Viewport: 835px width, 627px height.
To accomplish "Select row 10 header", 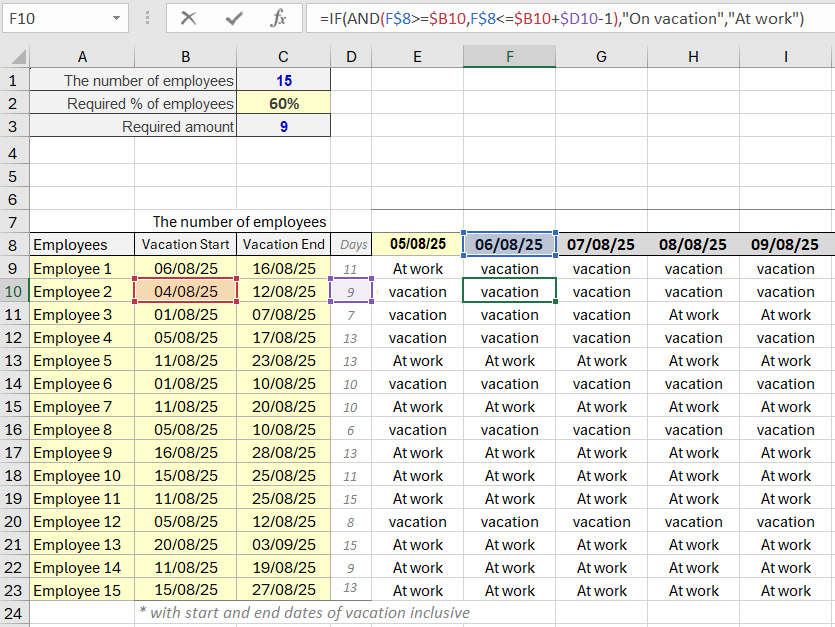I will (x=13, y=292).
